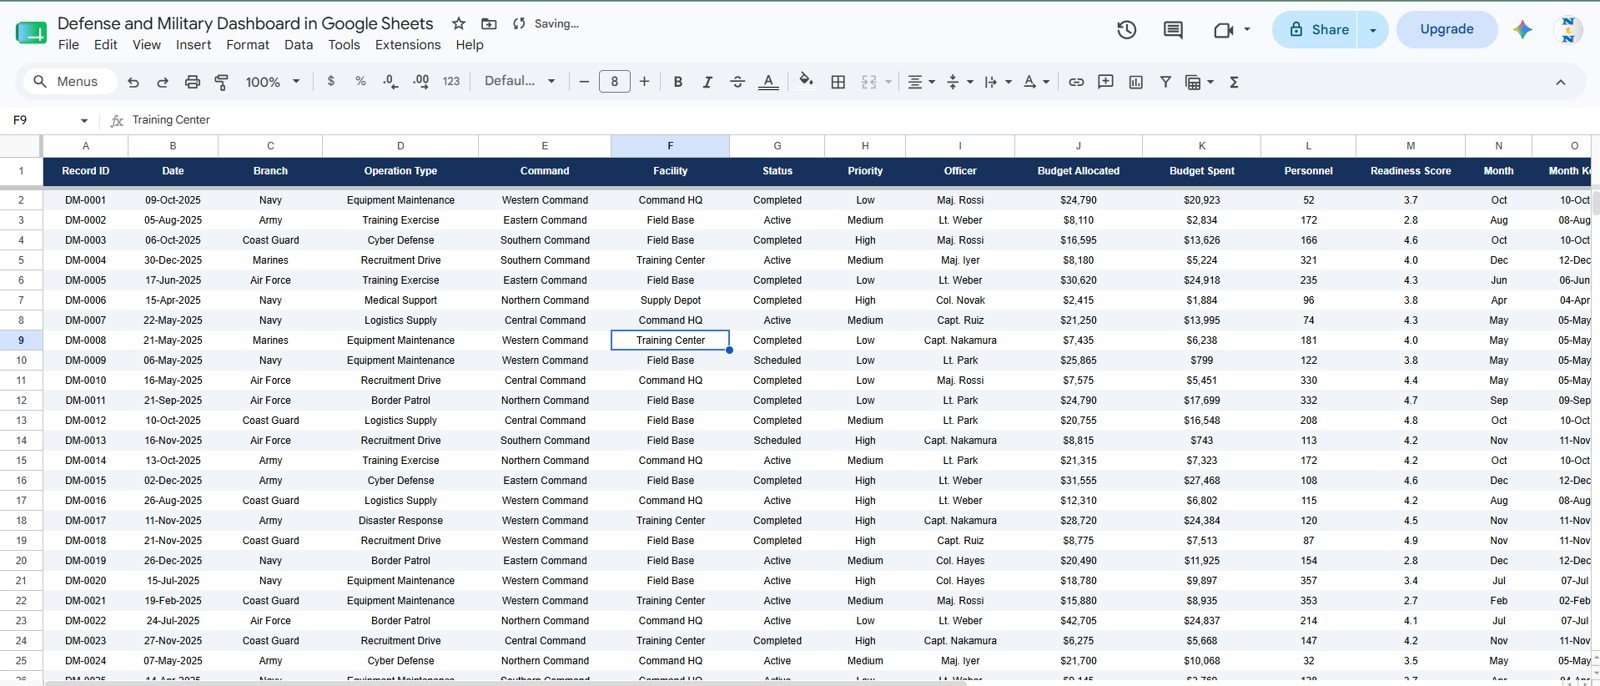
Task: Open text rotation dropdown
Action: coord(1035,82)
